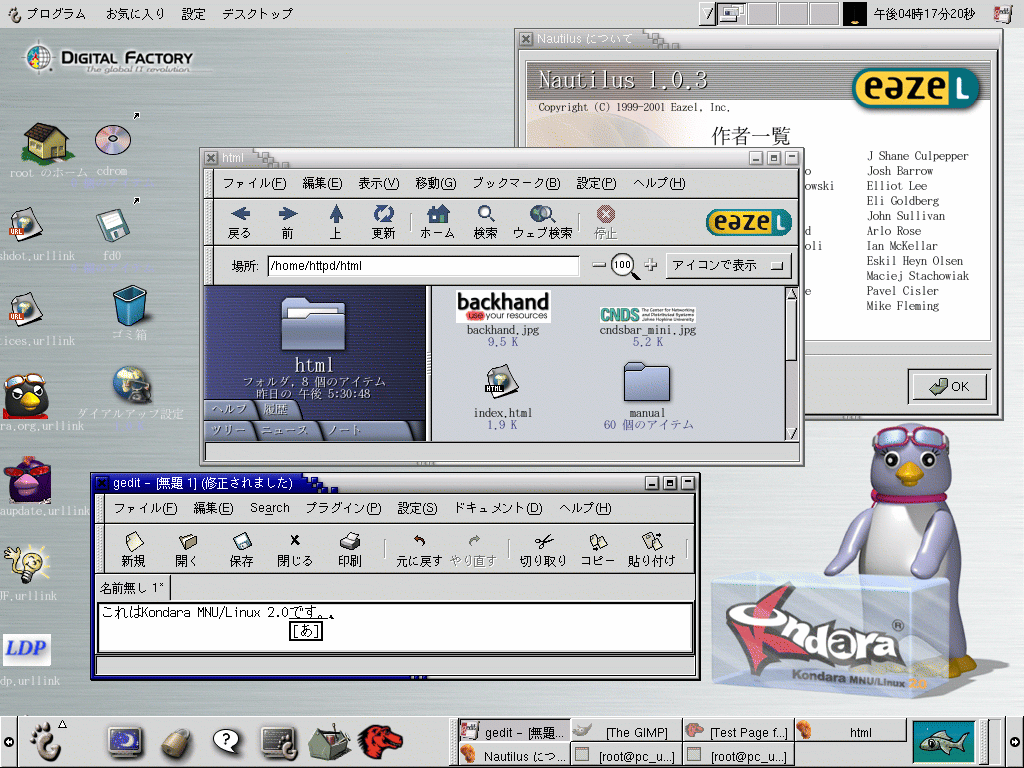Switch to the ツリー sidebar tab
1024x768 pixels.
coord(229,430)
